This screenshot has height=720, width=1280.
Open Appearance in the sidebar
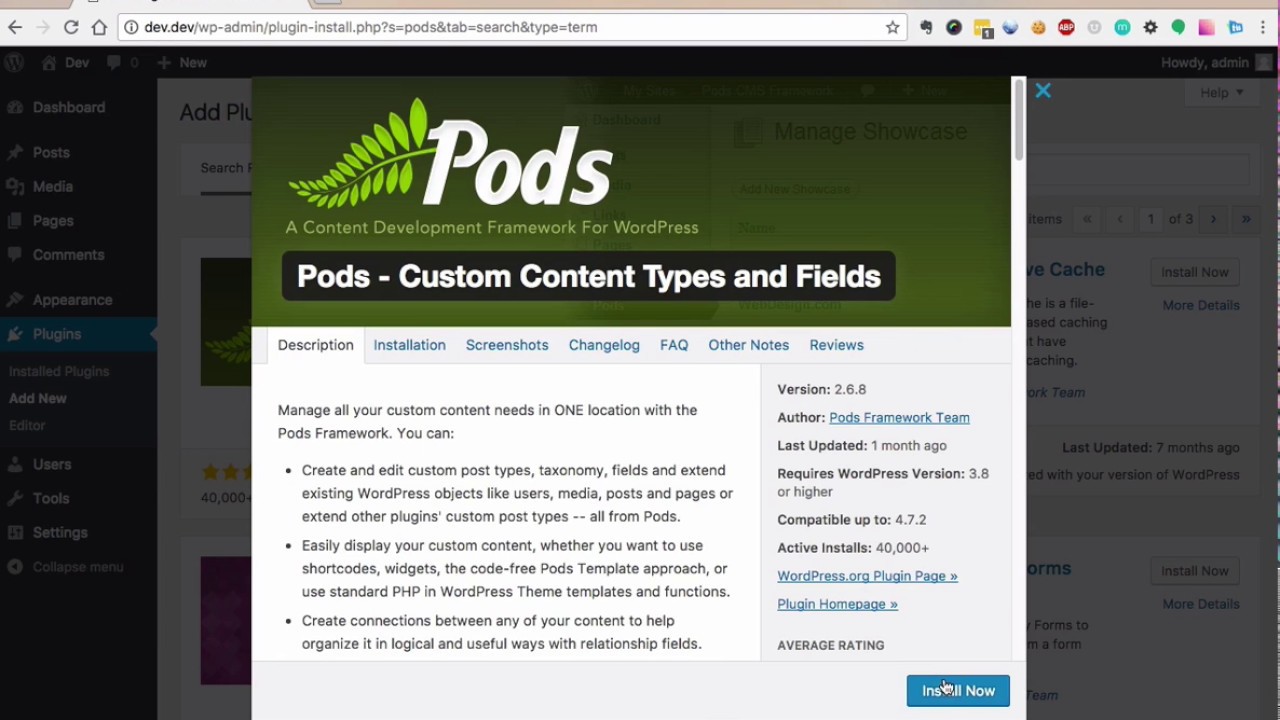[72, 299]
